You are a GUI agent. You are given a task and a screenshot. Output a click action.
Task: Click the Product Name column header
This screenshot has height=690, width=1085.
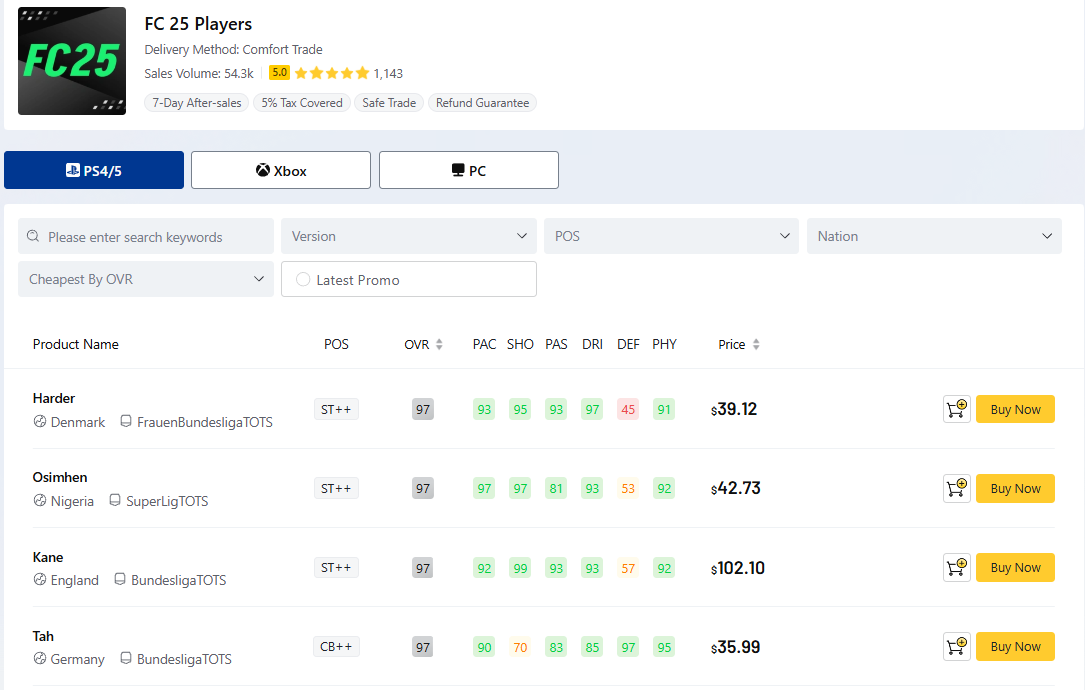point(75,344)
